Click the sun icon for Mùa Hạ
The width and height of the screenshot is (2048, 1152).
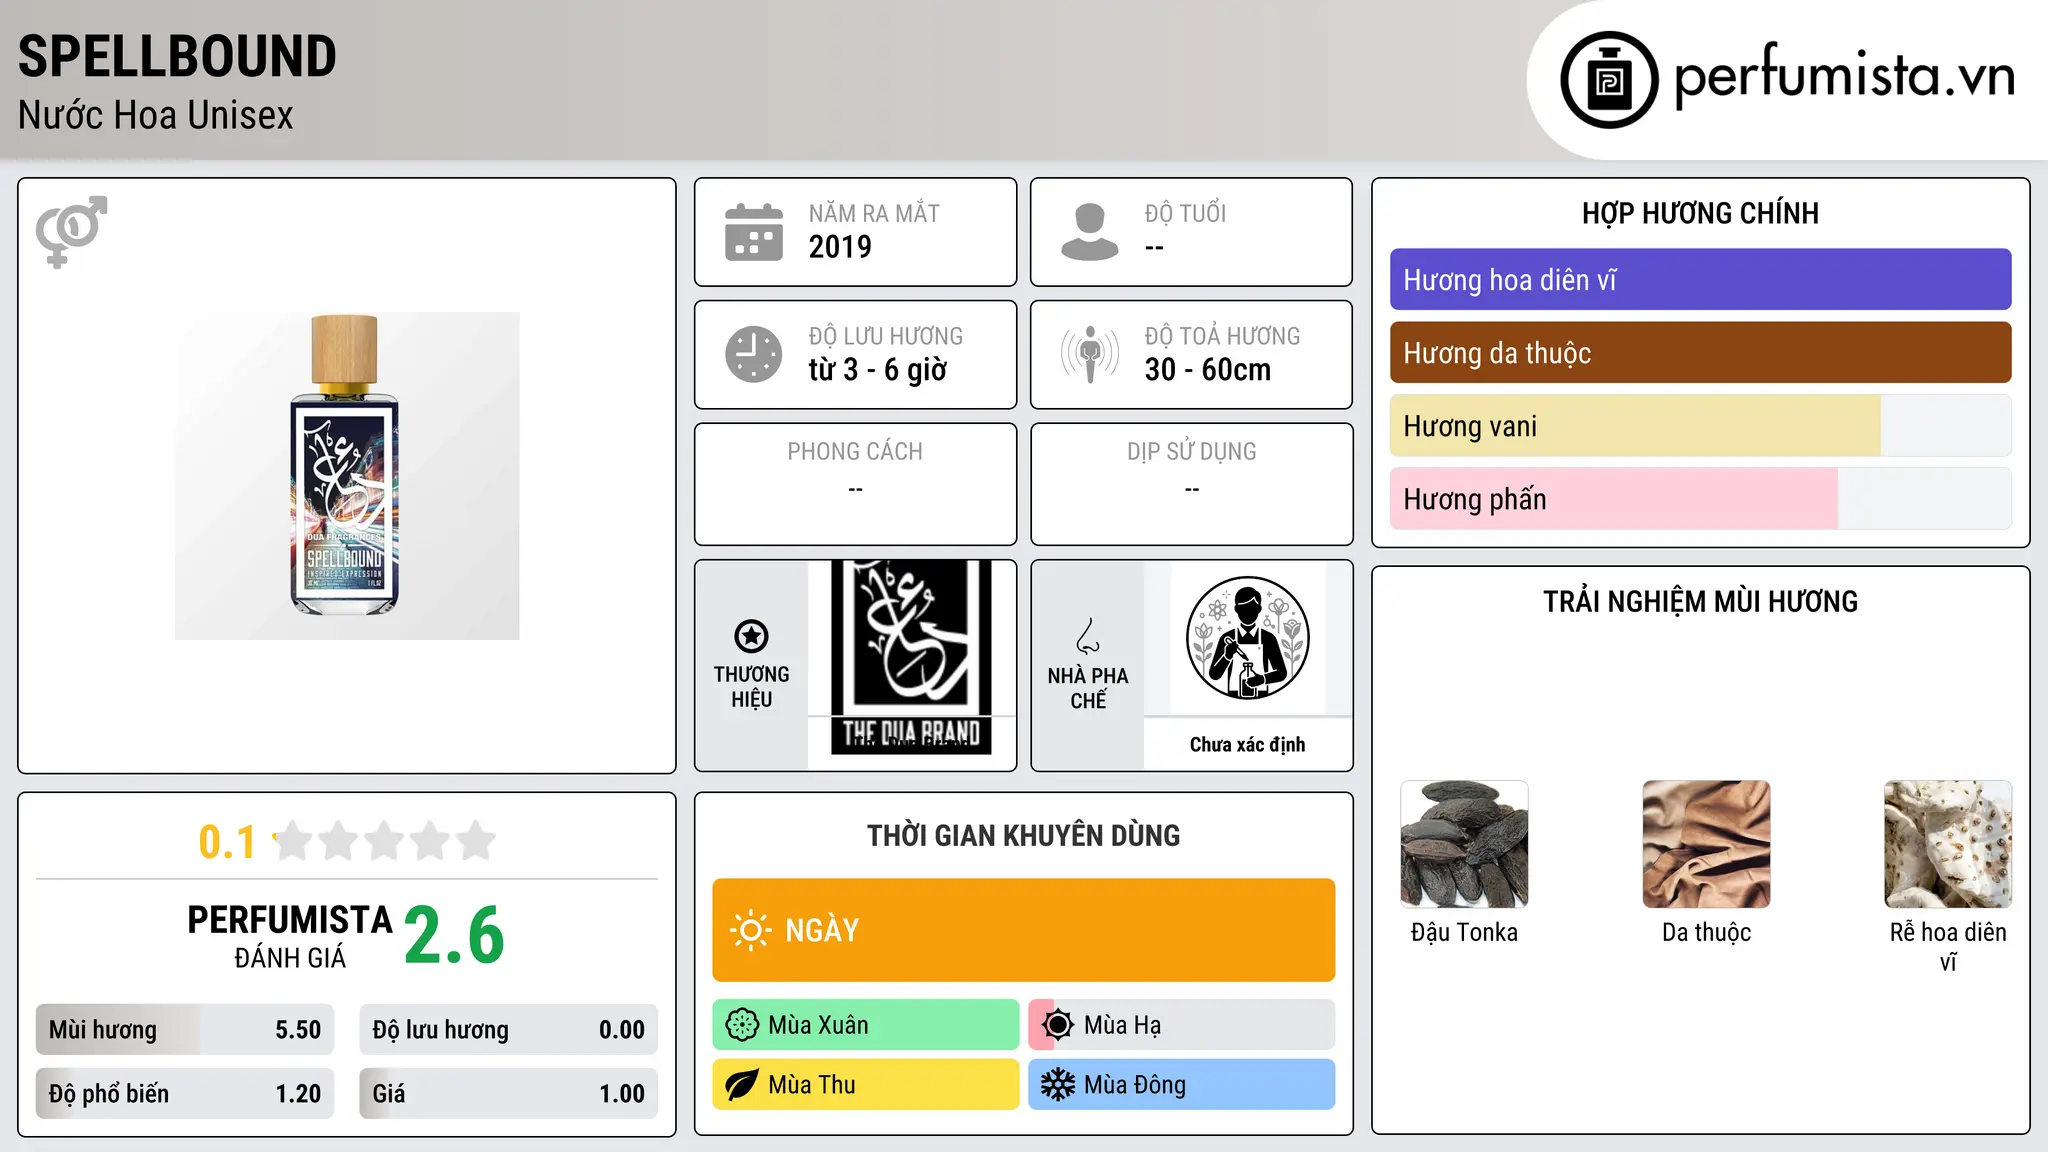1058,1025
